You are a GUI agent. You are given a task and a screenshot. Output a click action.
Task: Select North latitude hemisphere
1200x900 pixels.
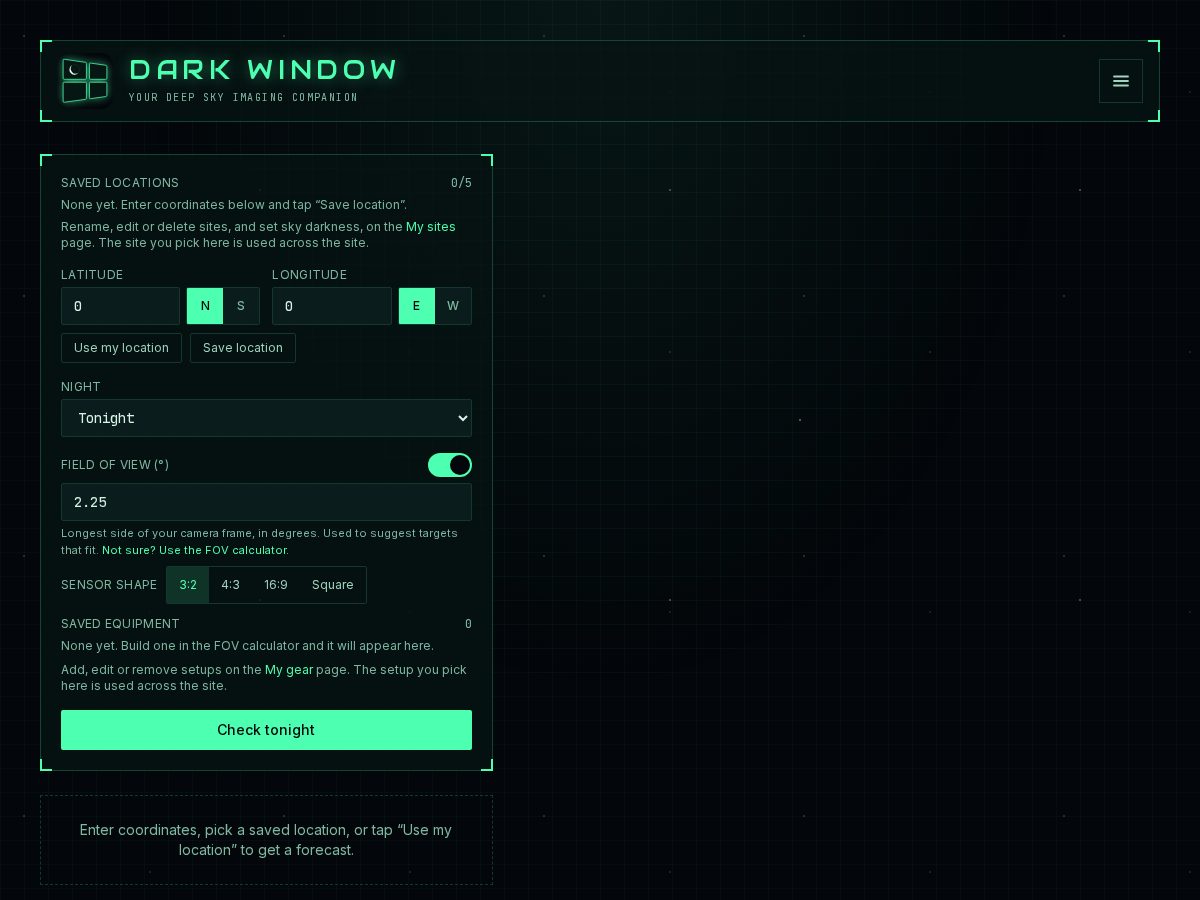pyautogui.click(x=205, y=306)
